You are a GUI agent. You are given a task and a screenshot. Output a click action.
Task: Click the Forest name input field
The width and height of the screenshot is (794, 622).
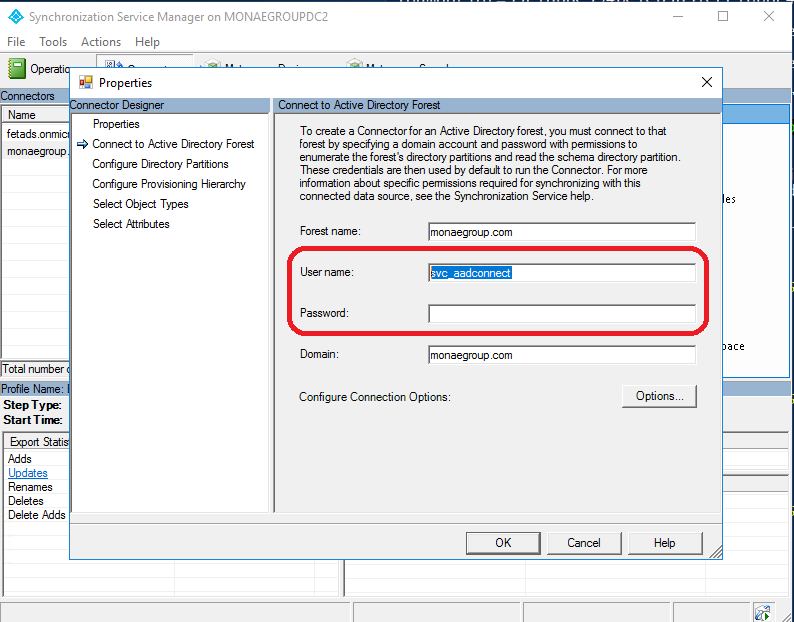click(x=561, y=232)
